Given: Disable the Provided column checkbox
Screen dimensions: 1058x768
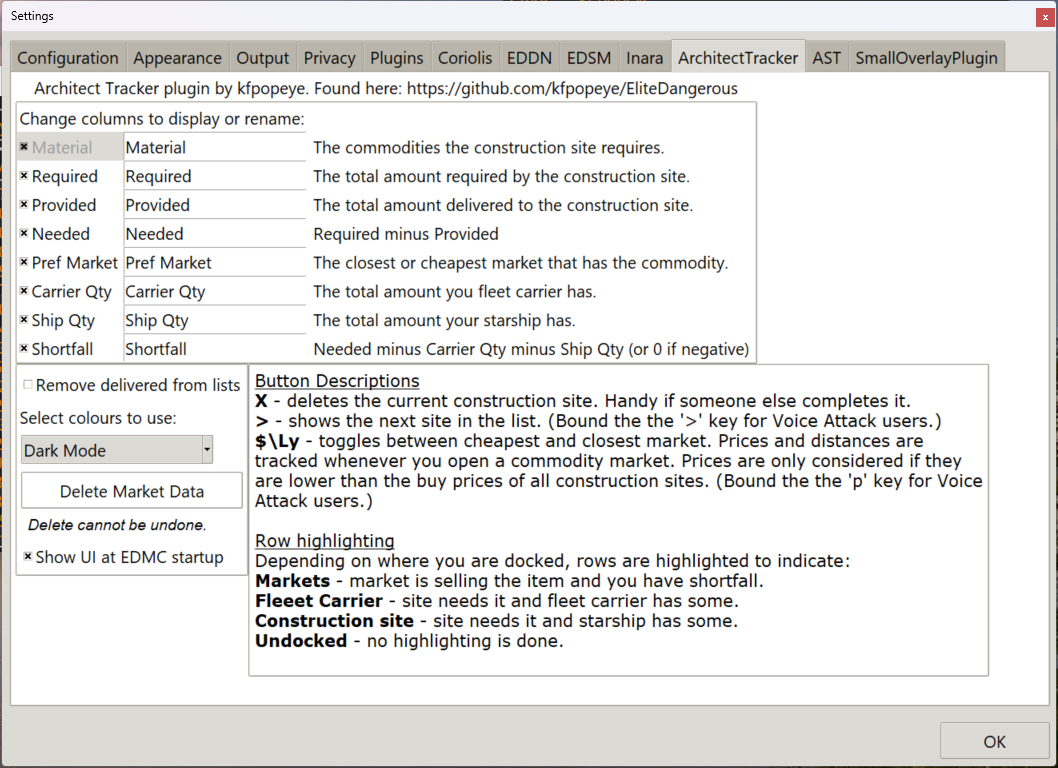Looking at the screenshot, I should point(24,205).
